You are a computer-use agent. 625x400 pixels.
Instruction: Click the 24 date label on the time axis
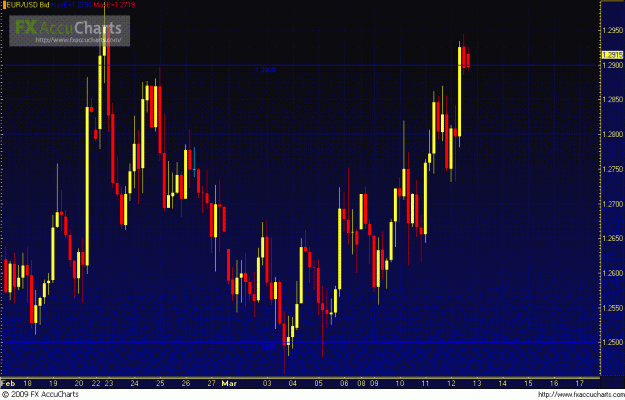click(x=134, y=384)
